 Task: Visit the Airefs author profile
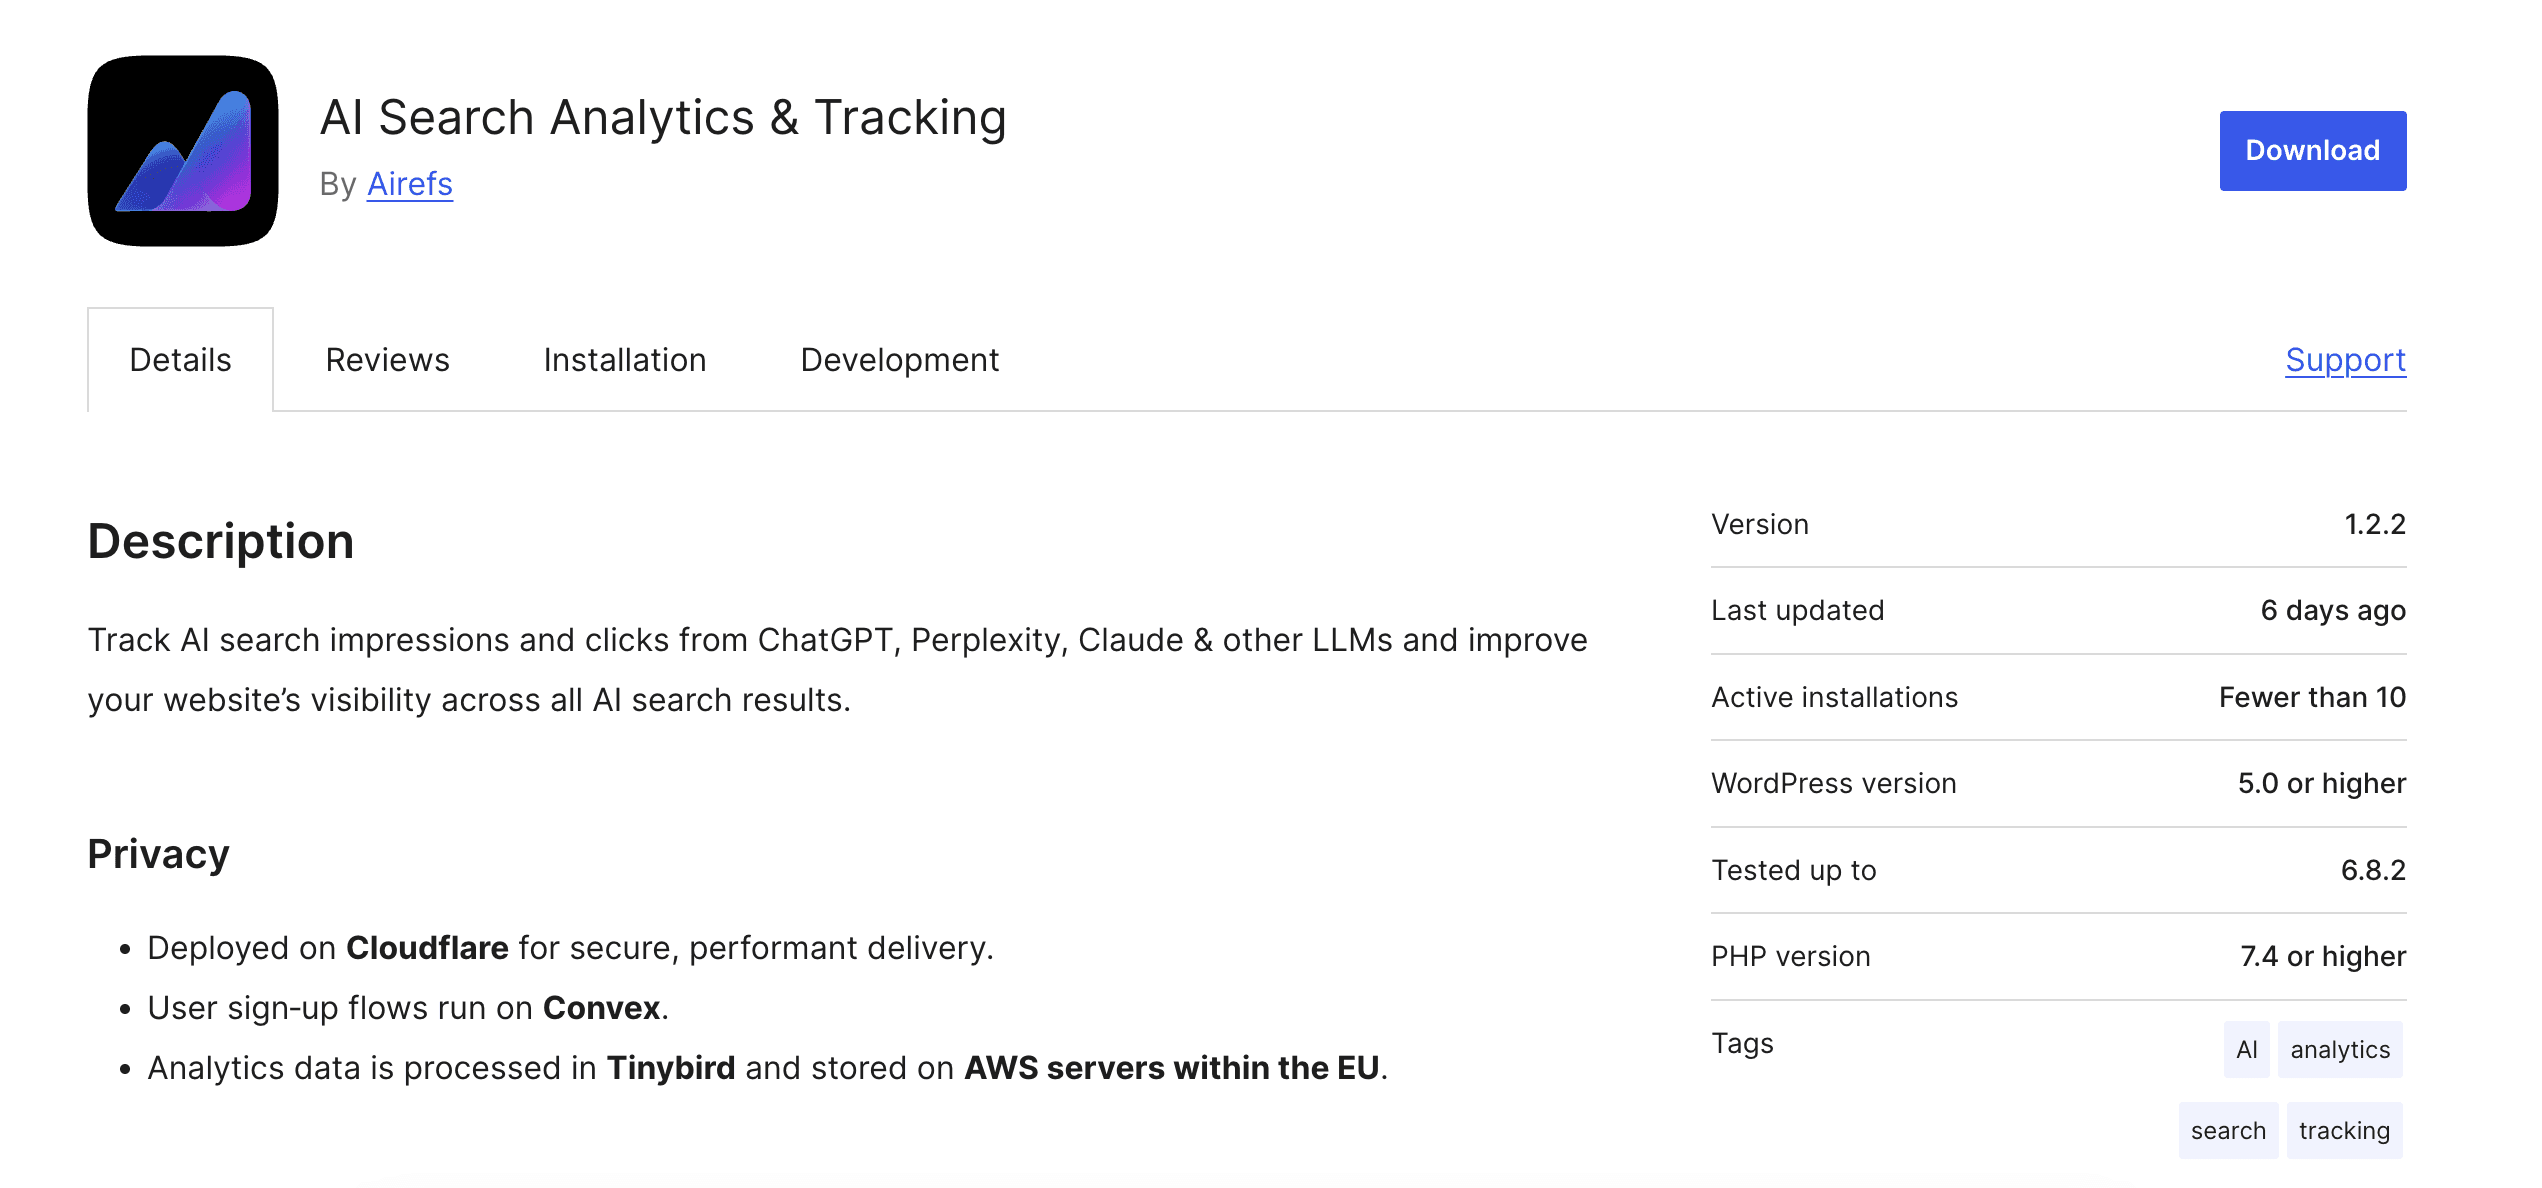[409, 184]
